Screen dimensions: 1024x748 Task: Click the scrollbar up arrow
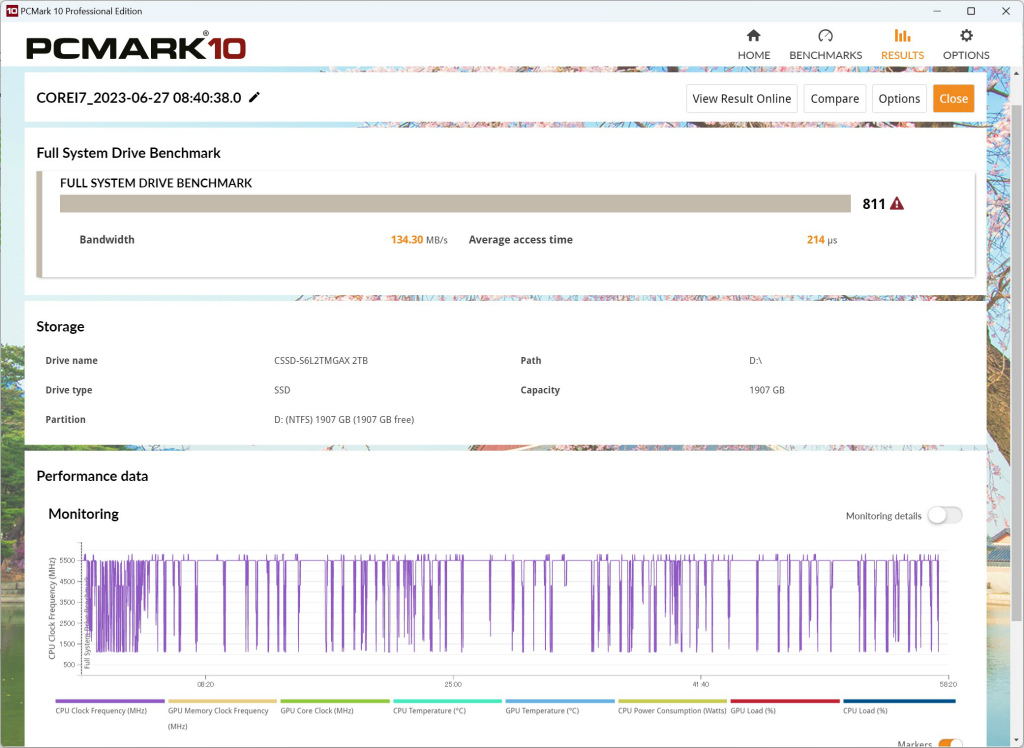click(x=1017, y=72)
